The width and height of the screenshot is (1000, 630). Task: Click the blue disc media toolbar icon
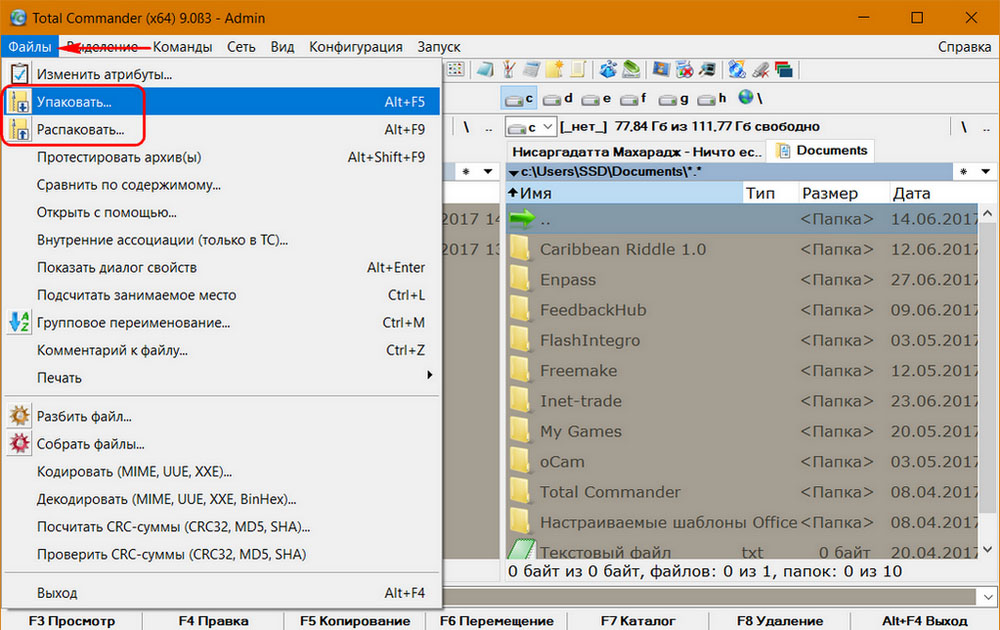tap(737, 69)
